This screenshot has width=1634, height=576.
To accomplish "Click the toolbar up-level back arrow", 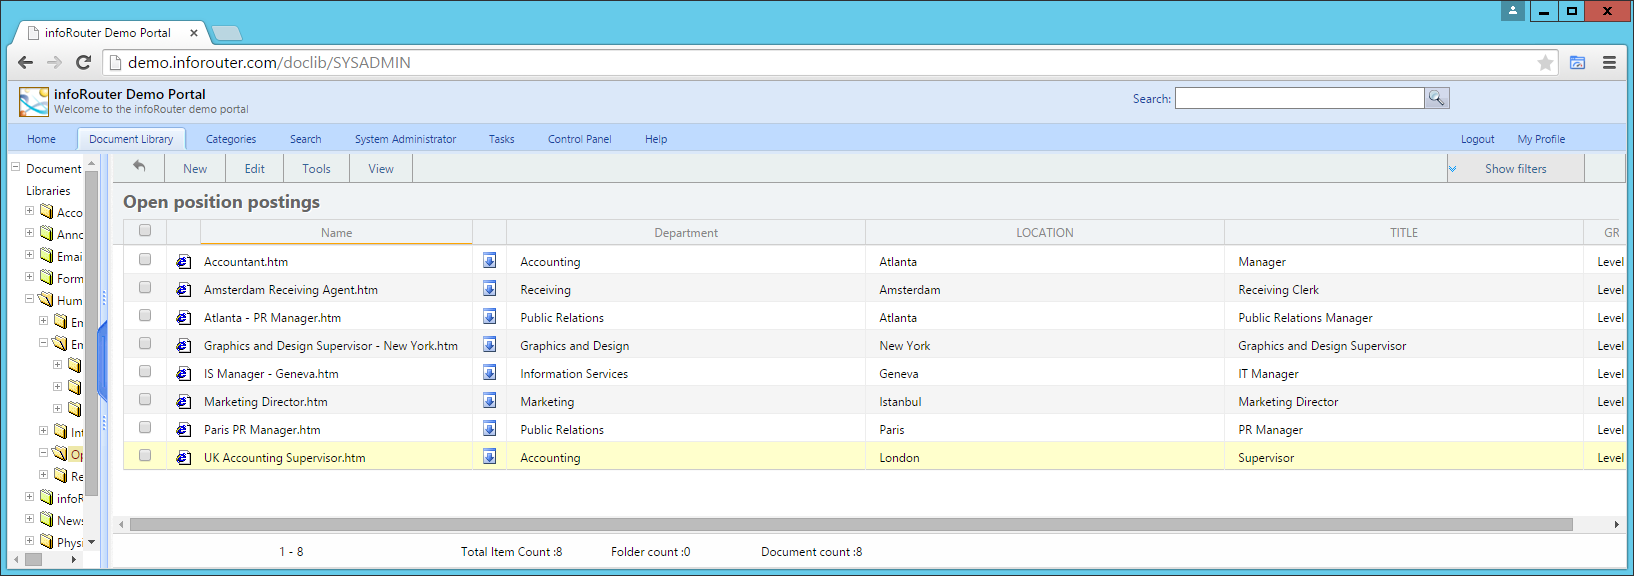I will pyautogui.click(x=139, y=167).
